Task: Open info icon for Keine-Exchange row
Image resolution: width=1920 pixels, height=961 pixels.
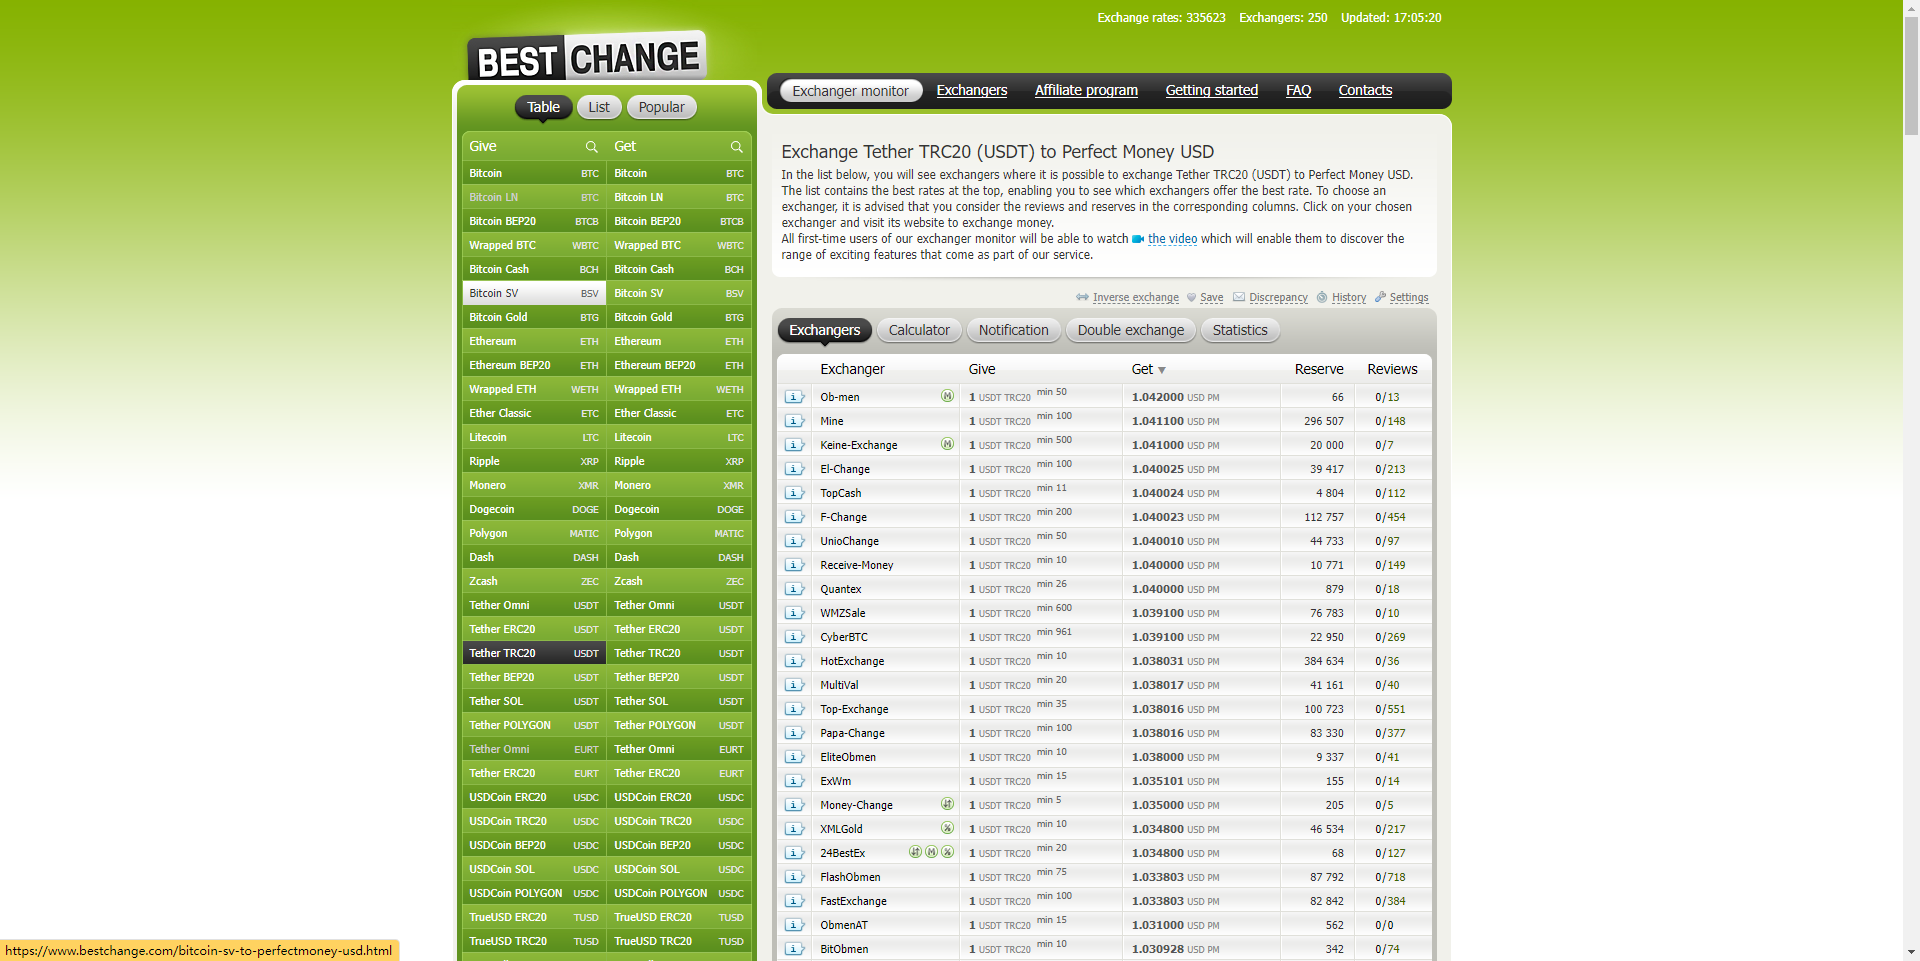Action: [x=794, y=445]
